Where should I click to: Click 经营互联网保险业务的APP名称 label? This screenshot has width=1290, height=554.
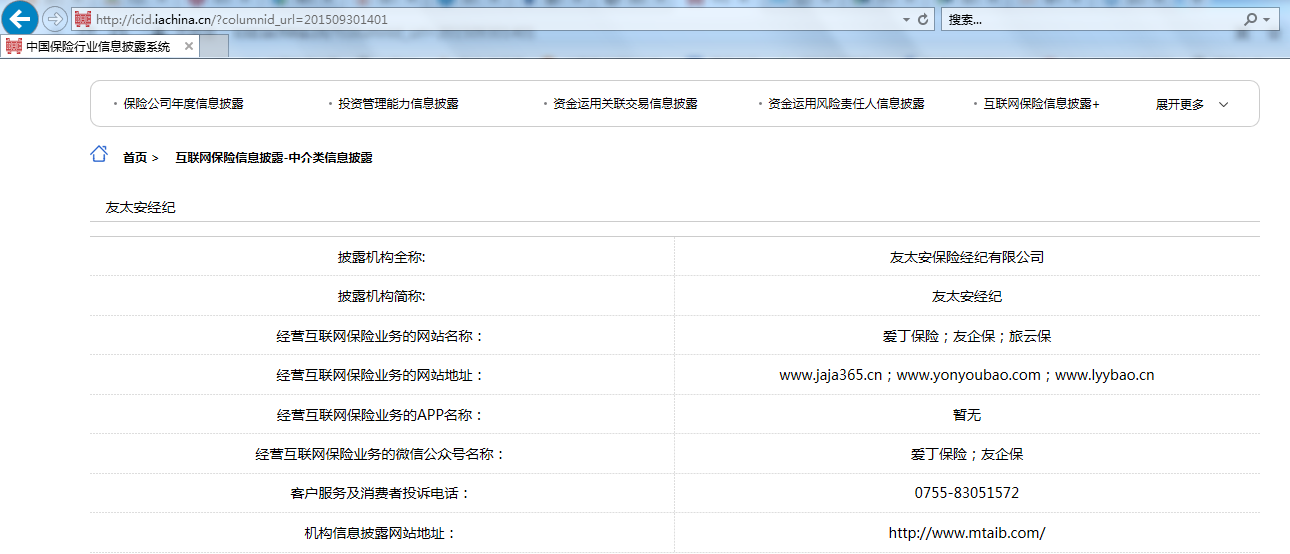[380, 414]
